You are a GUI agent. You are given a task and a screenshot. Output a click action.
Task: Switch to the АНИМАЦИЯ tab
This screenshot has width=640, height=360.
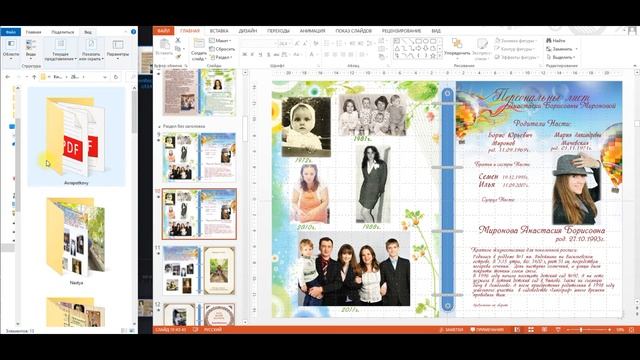tap(312, 31)
